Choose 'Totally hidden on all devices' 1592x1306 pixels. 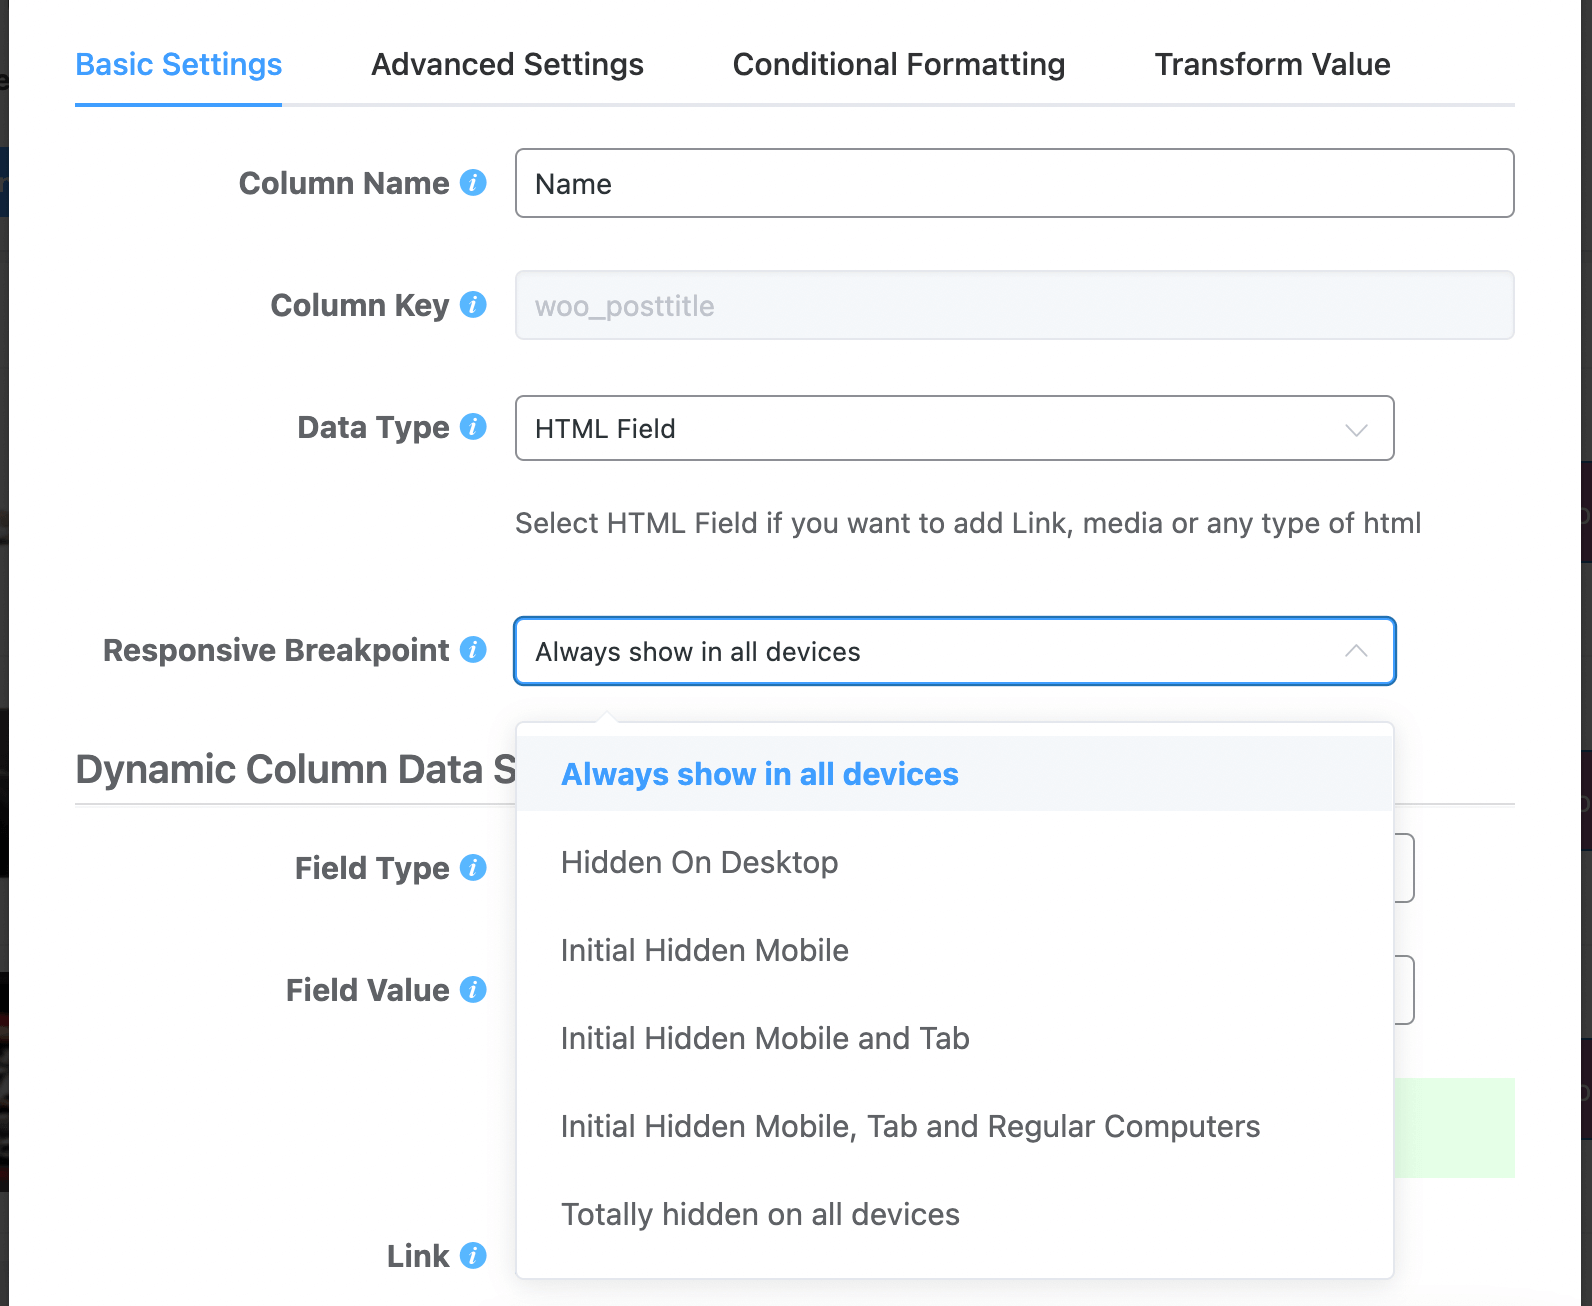tap(760, 1214)
